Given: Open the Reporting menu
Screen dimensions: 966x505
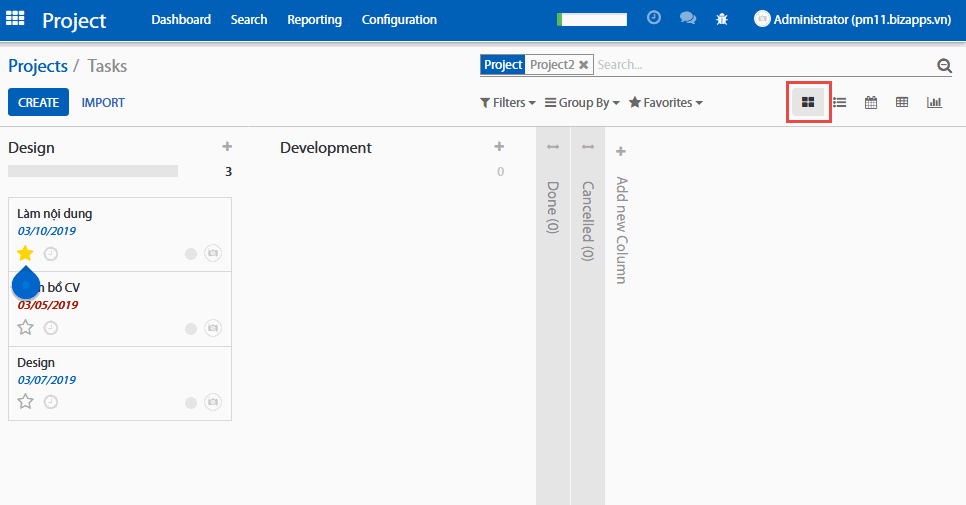Looking at the screenshot, I should (x=314, y=19).
